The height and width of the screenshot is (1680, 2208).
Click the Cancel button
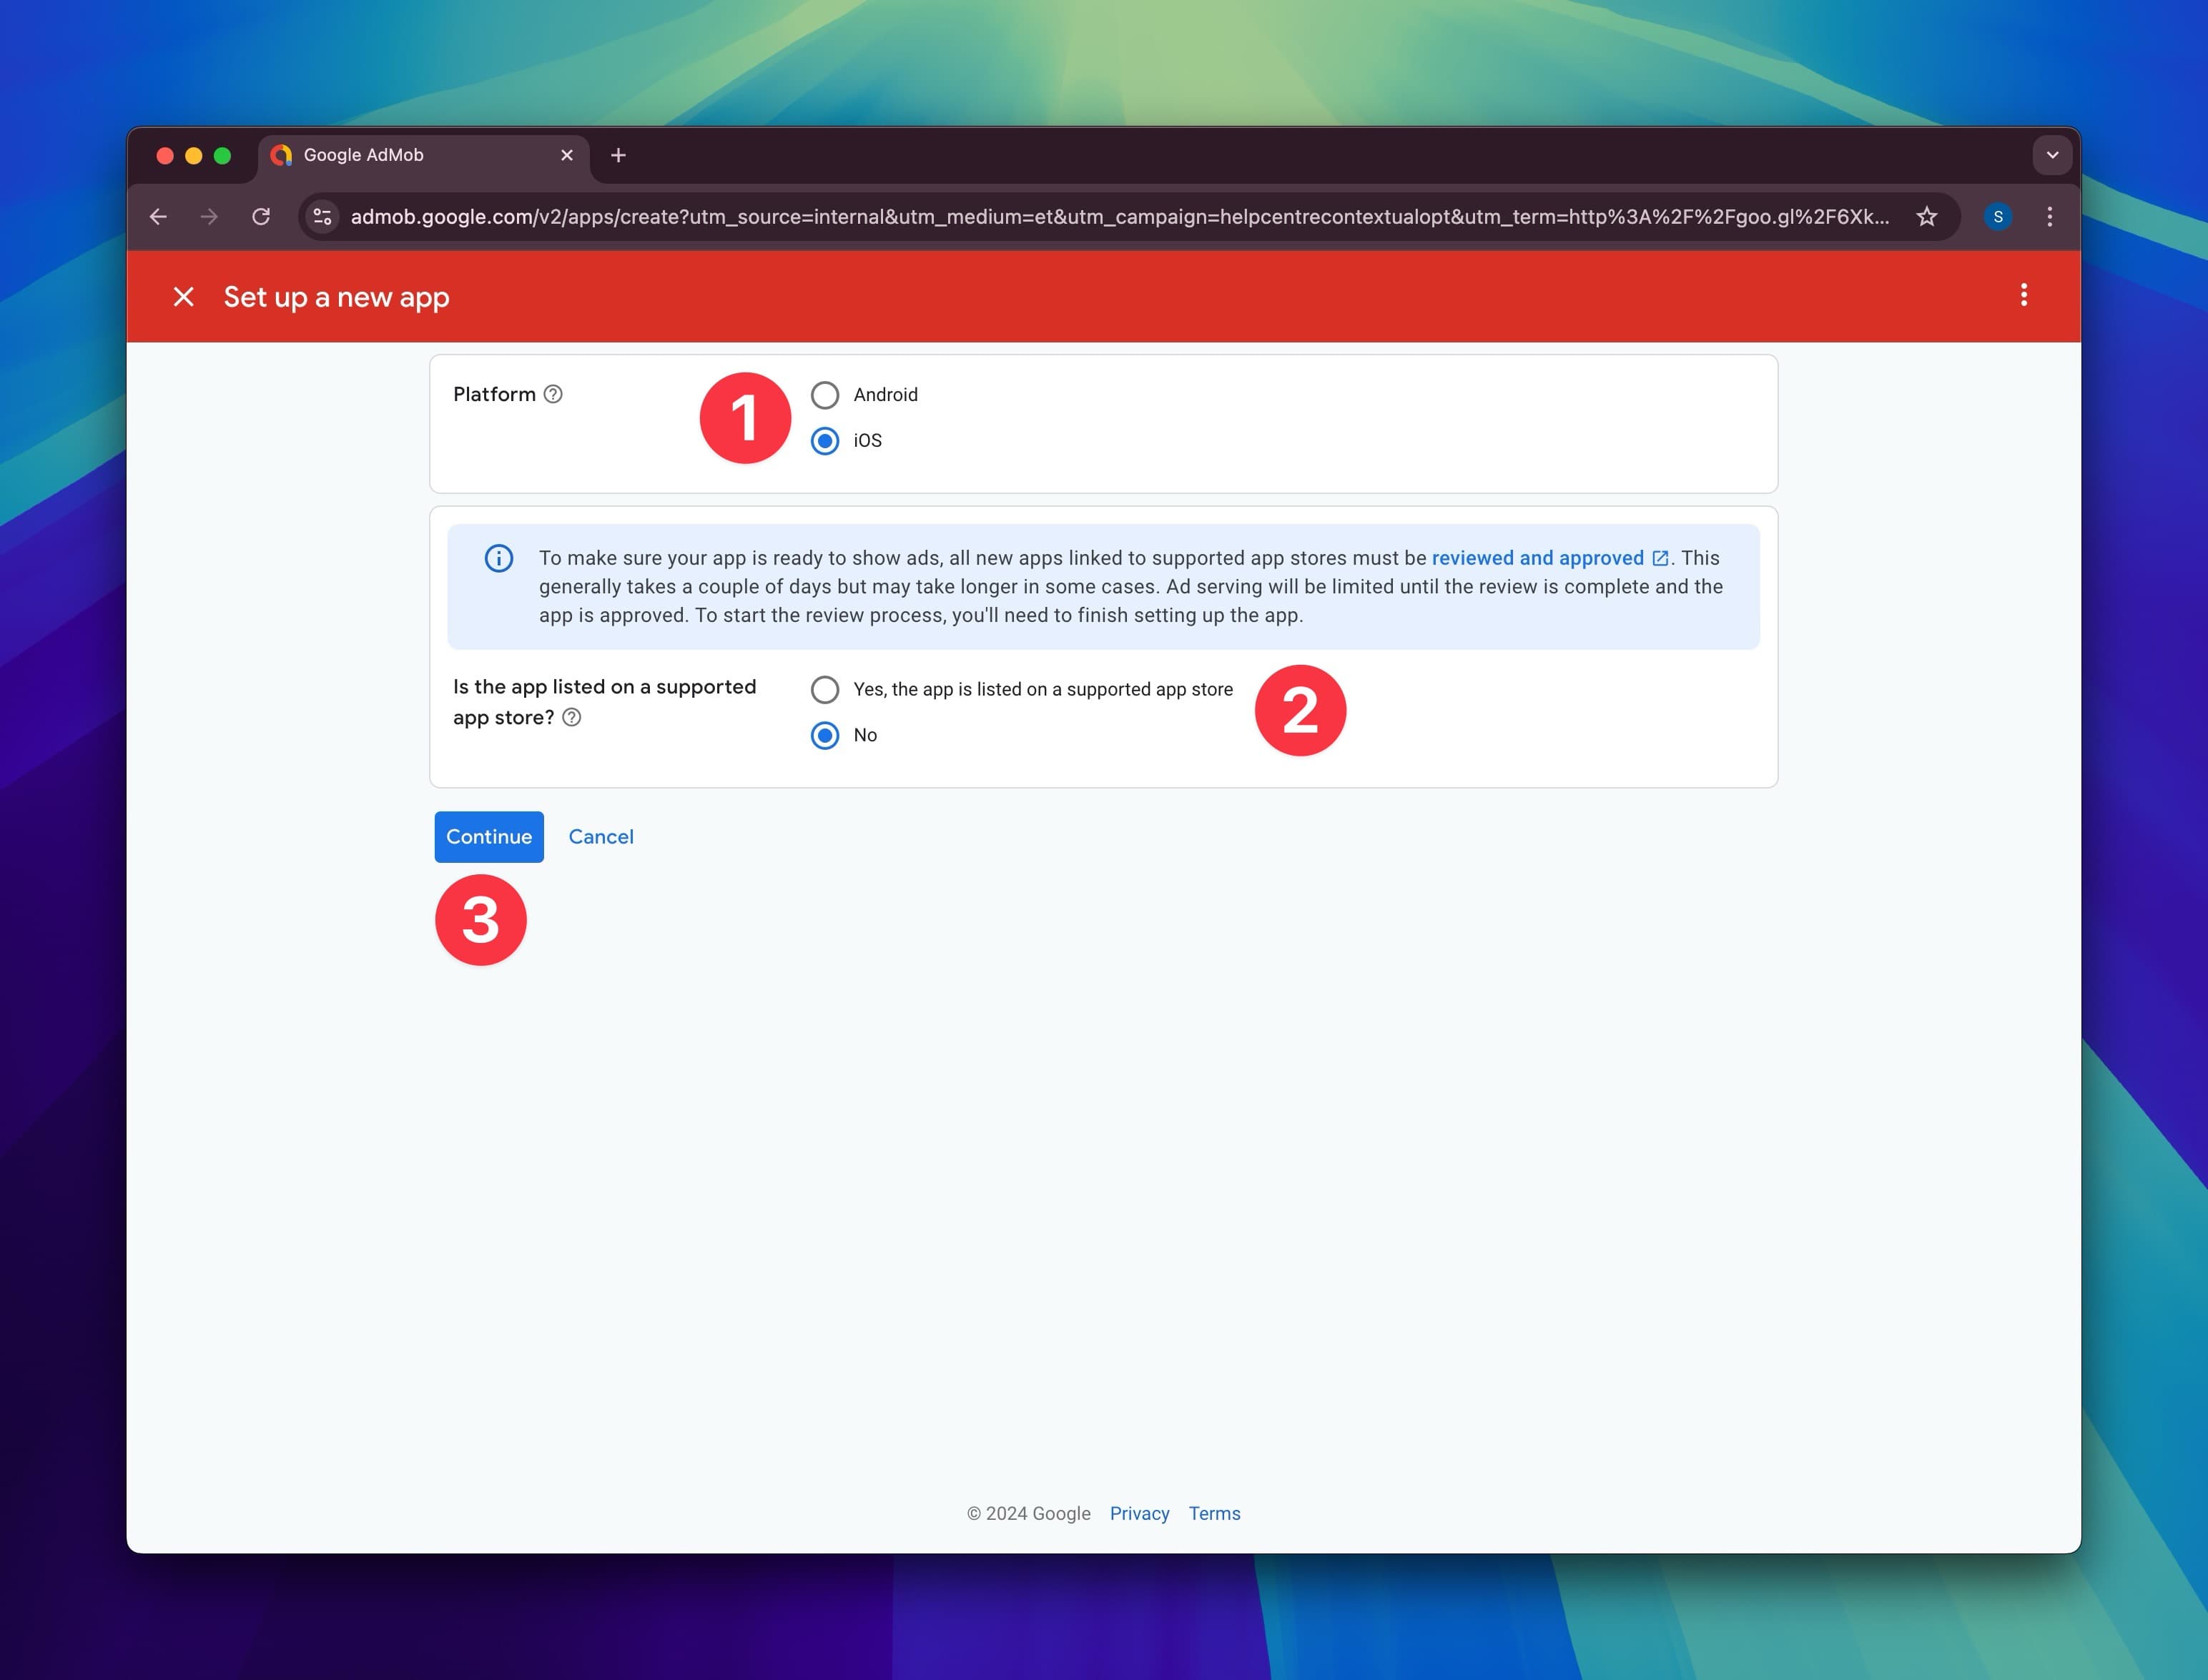[601, 837]
